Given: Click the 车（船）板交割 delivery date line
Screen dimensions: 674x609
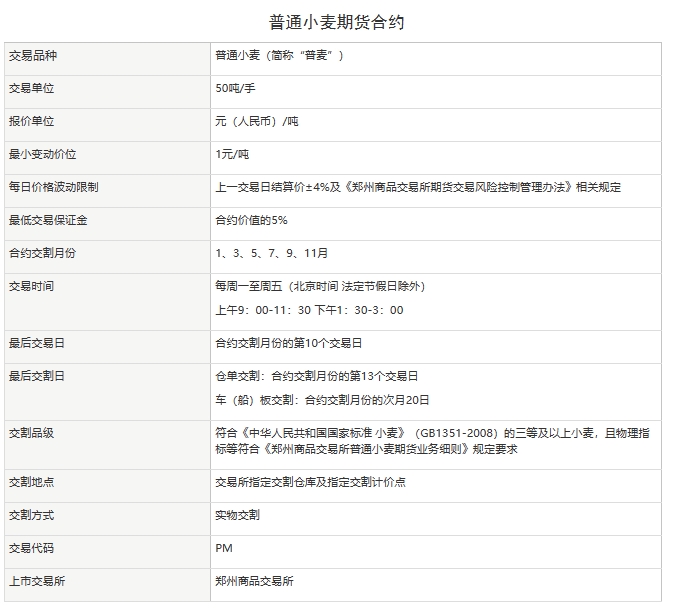Looking at the screenshot, I should click(x=322, y=400).
